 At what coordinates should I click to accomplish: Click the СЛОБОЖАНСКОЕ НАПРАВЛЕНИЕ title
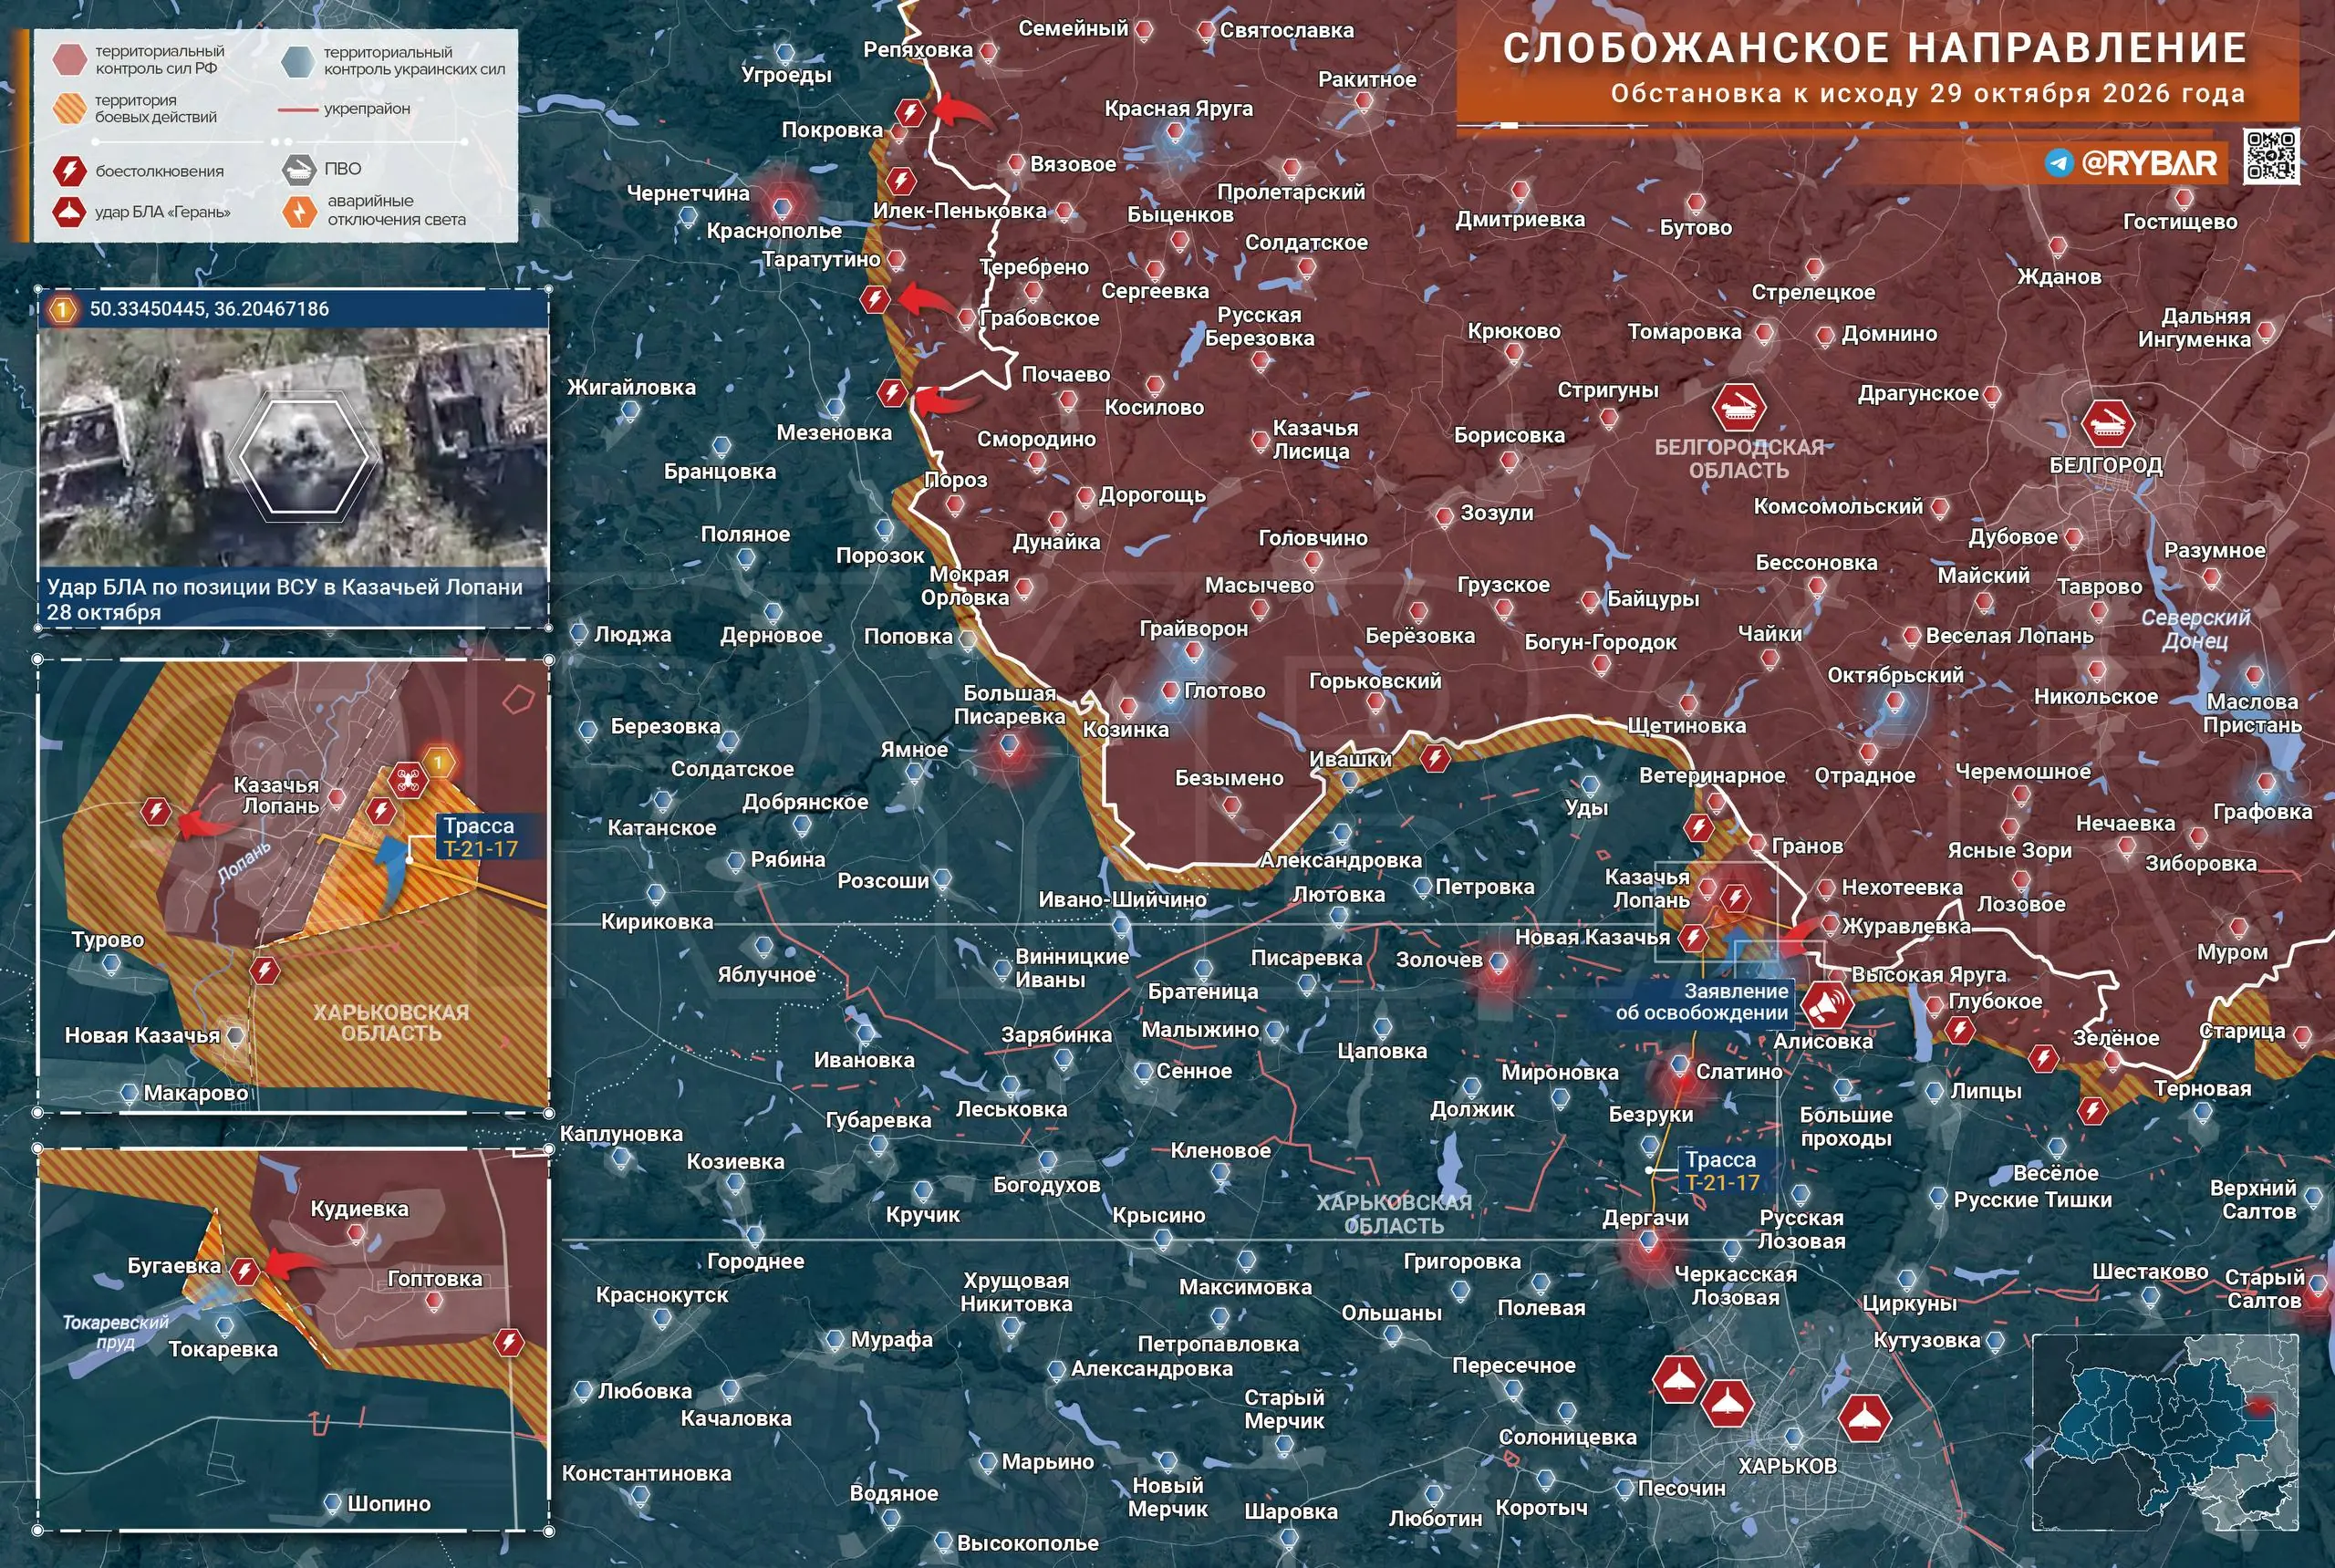(x=1875, y=48)
